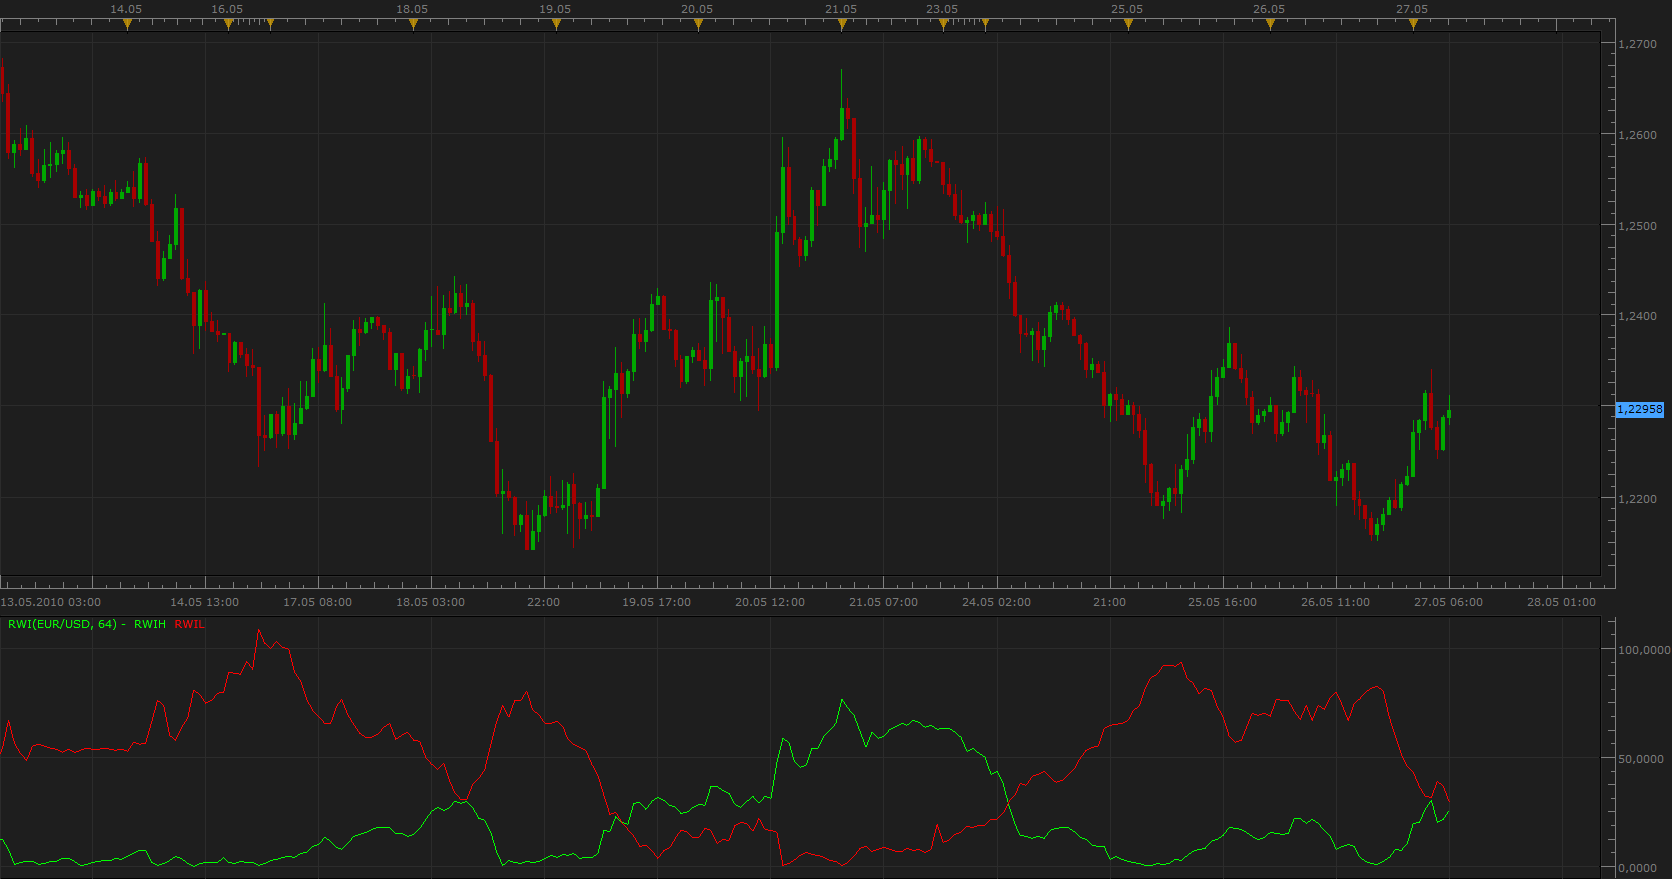This screenshot has width=1672, height=879.
Task: Click the 1,2400 price axis label
Action: [1638, 316]
